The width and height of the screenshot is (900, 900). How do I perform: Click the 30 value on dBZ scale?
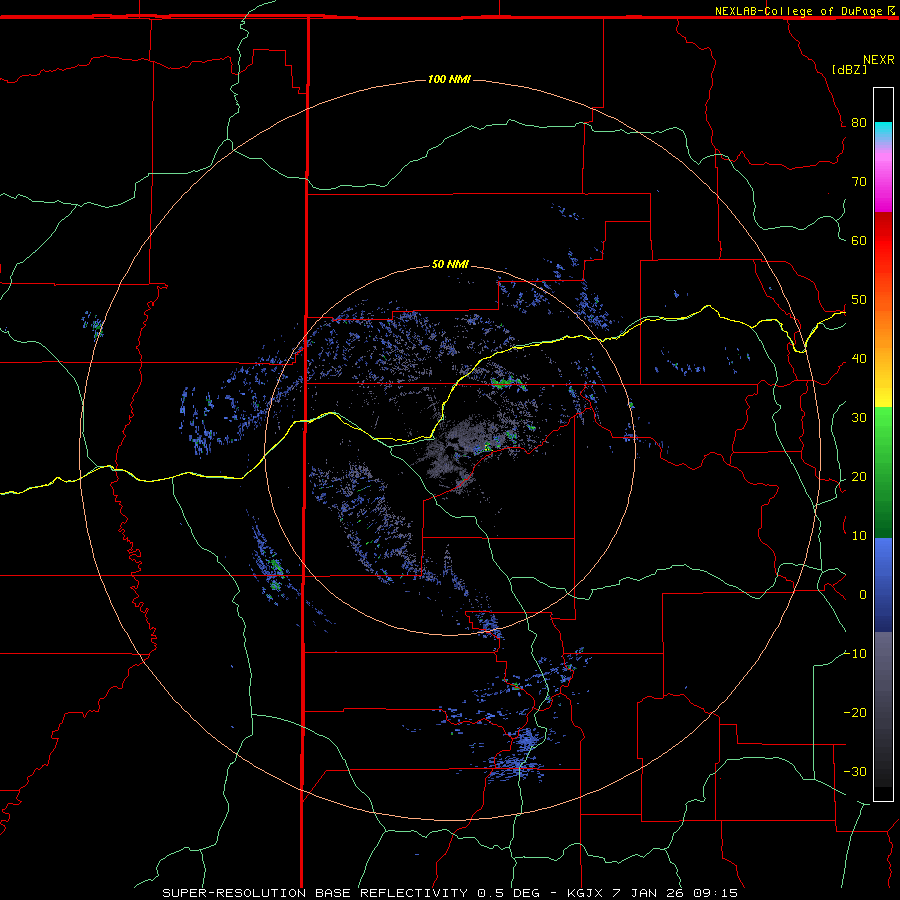tap(859, 418)
